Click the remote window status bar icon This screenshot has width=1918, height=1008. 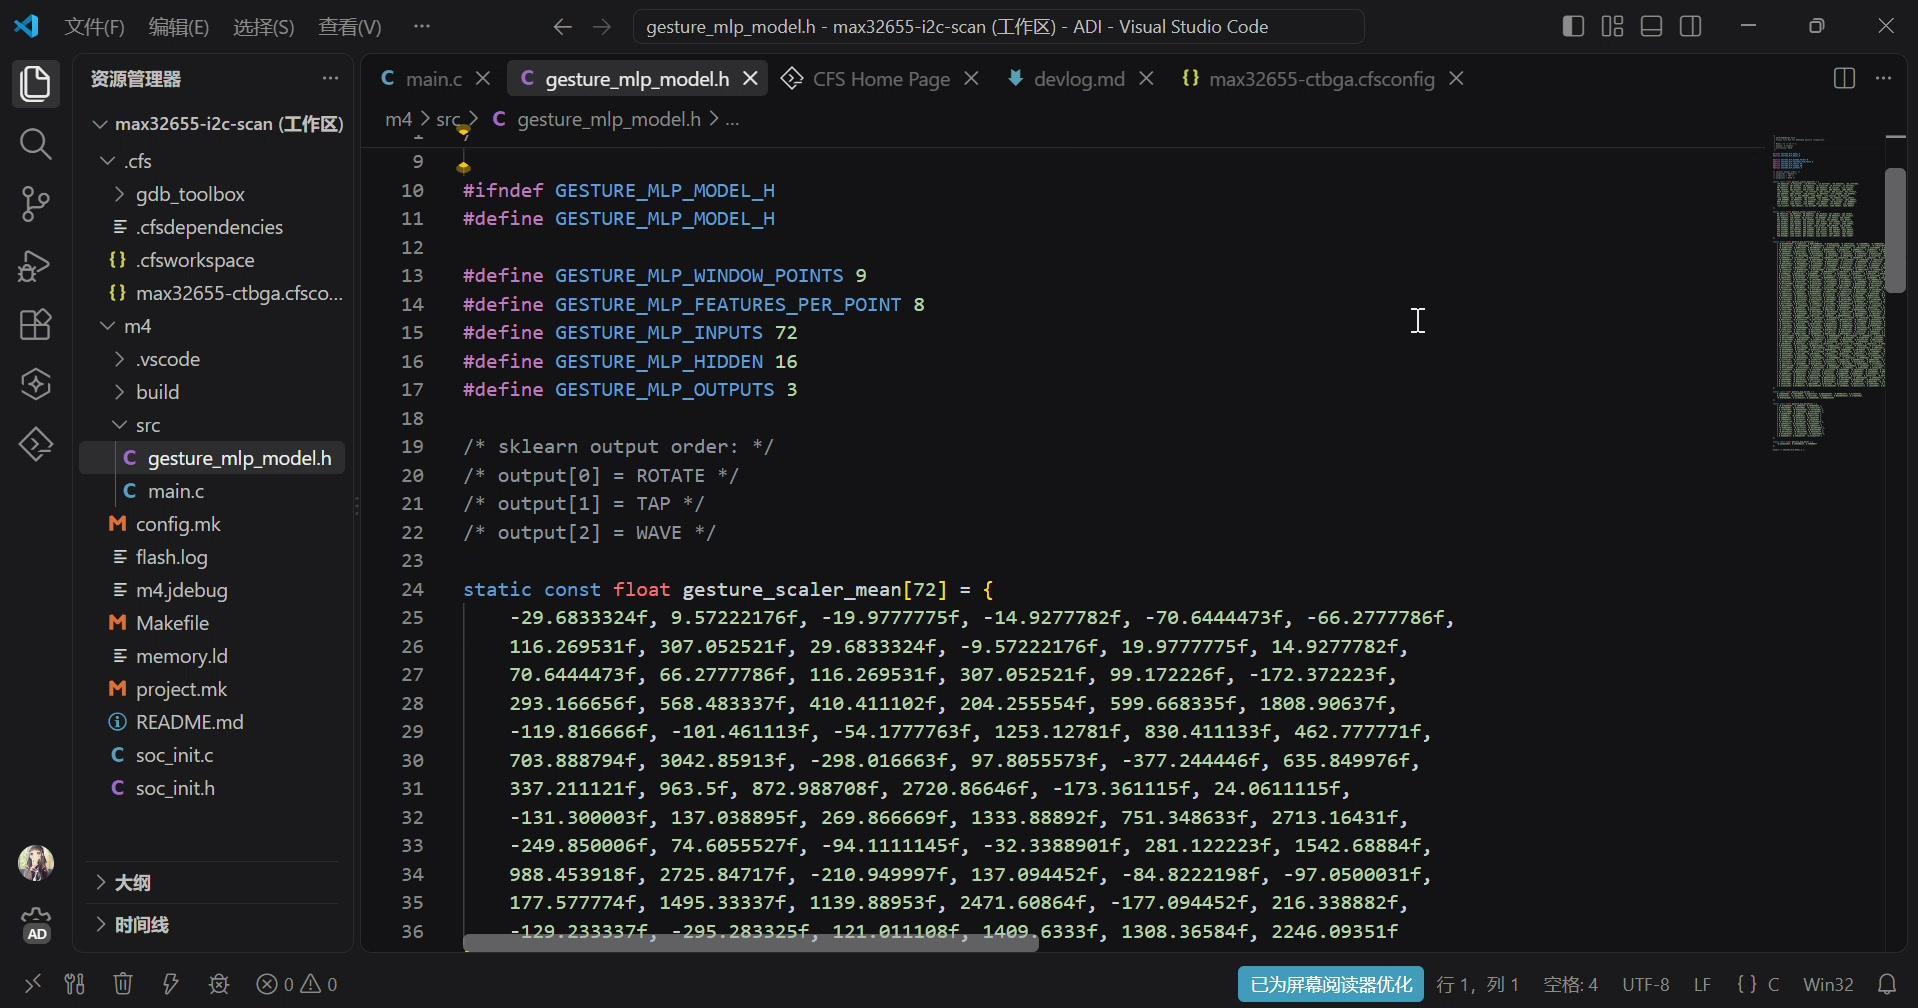point(32,984)
